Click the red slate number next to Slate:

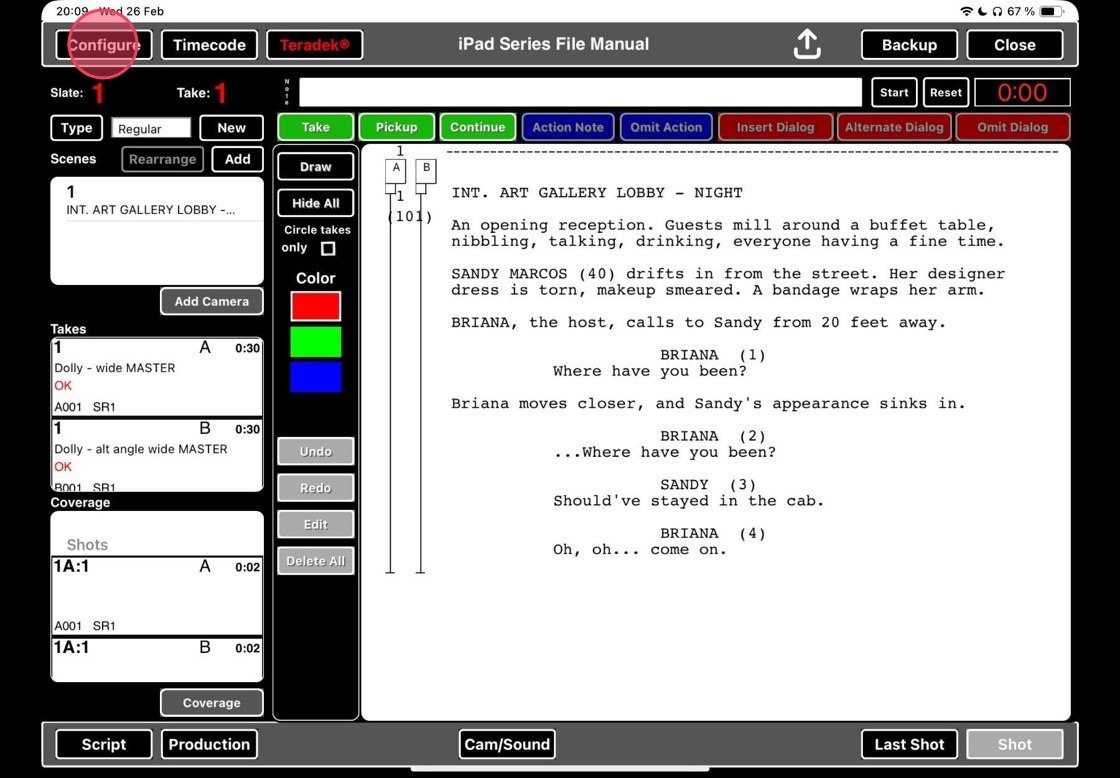click(x=98, y=92)
